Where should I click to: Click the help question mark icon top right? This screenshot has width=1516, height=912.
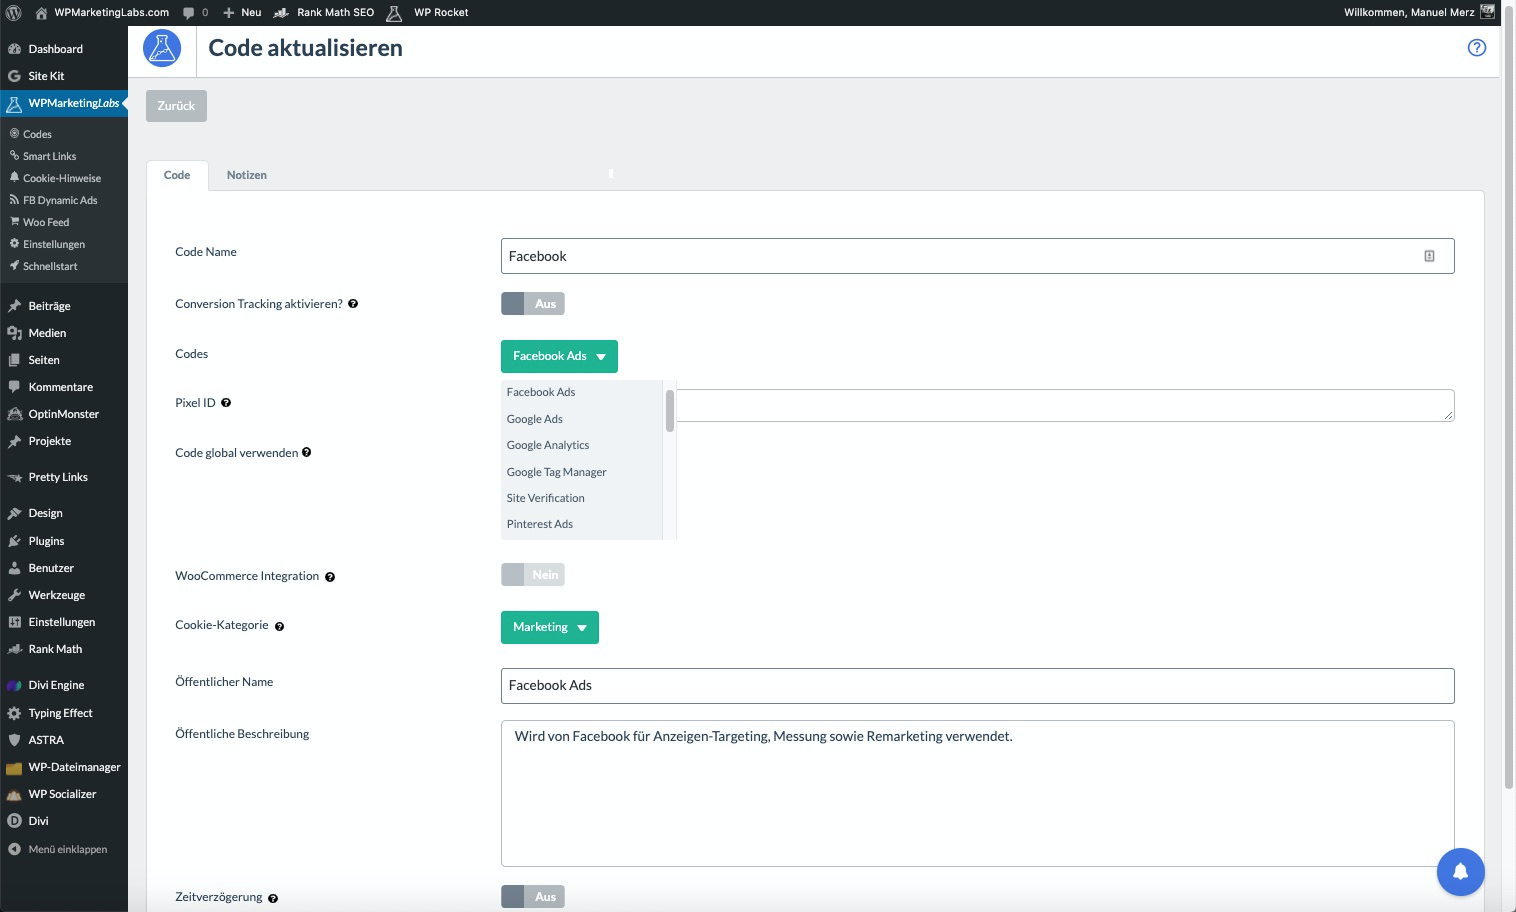(x=1476, y=48)
